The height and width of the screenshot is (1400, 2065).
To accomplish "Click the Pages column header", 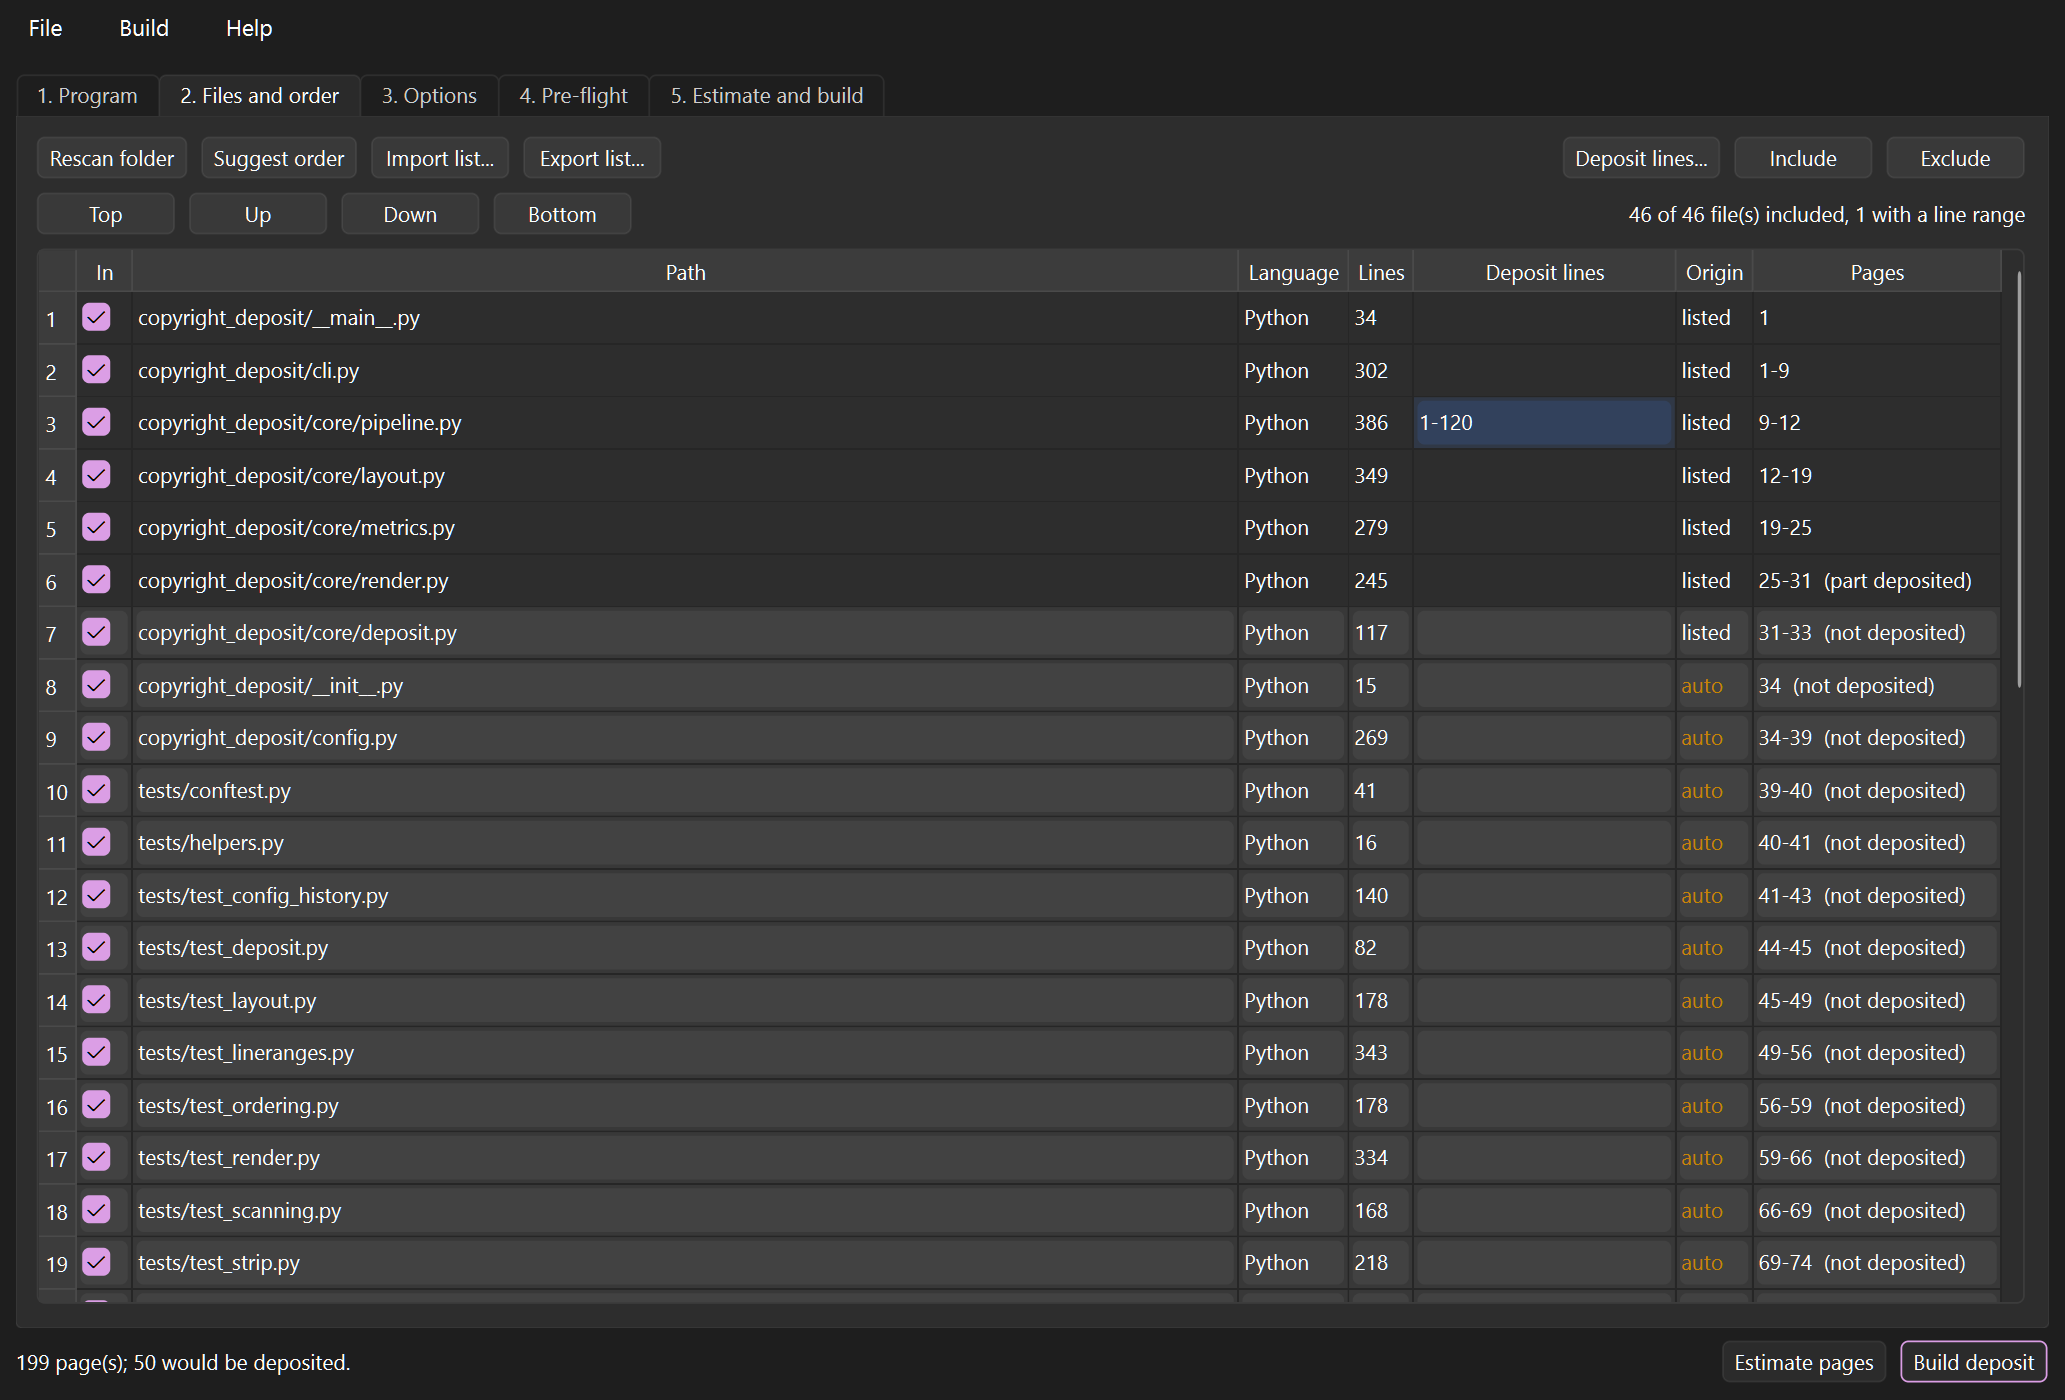I will point(1877,272).
